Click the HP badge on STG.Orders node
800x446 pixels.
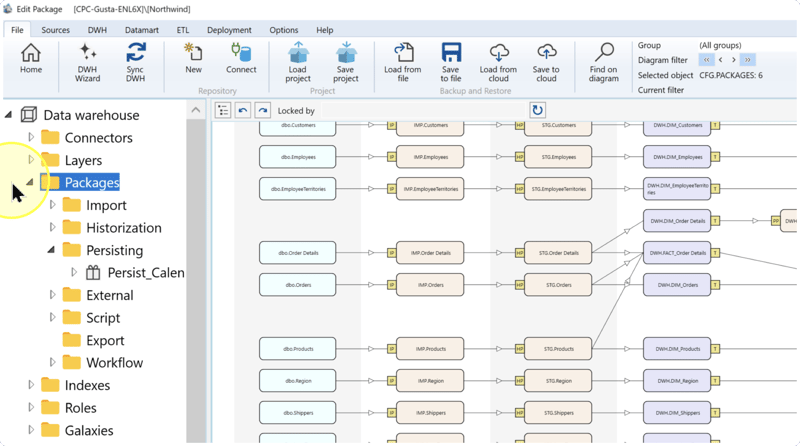tap(519, 285)
